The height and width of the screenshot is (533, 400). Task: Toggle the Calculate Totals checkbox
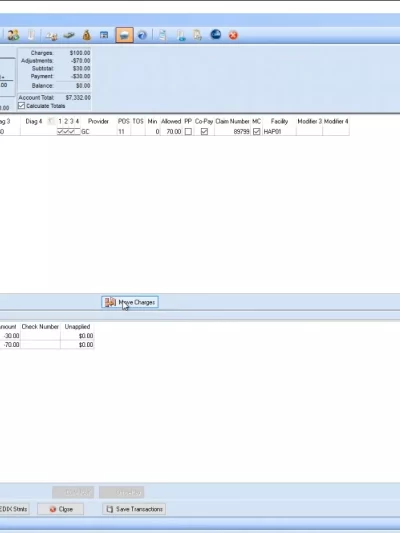[x=21, y=106]
